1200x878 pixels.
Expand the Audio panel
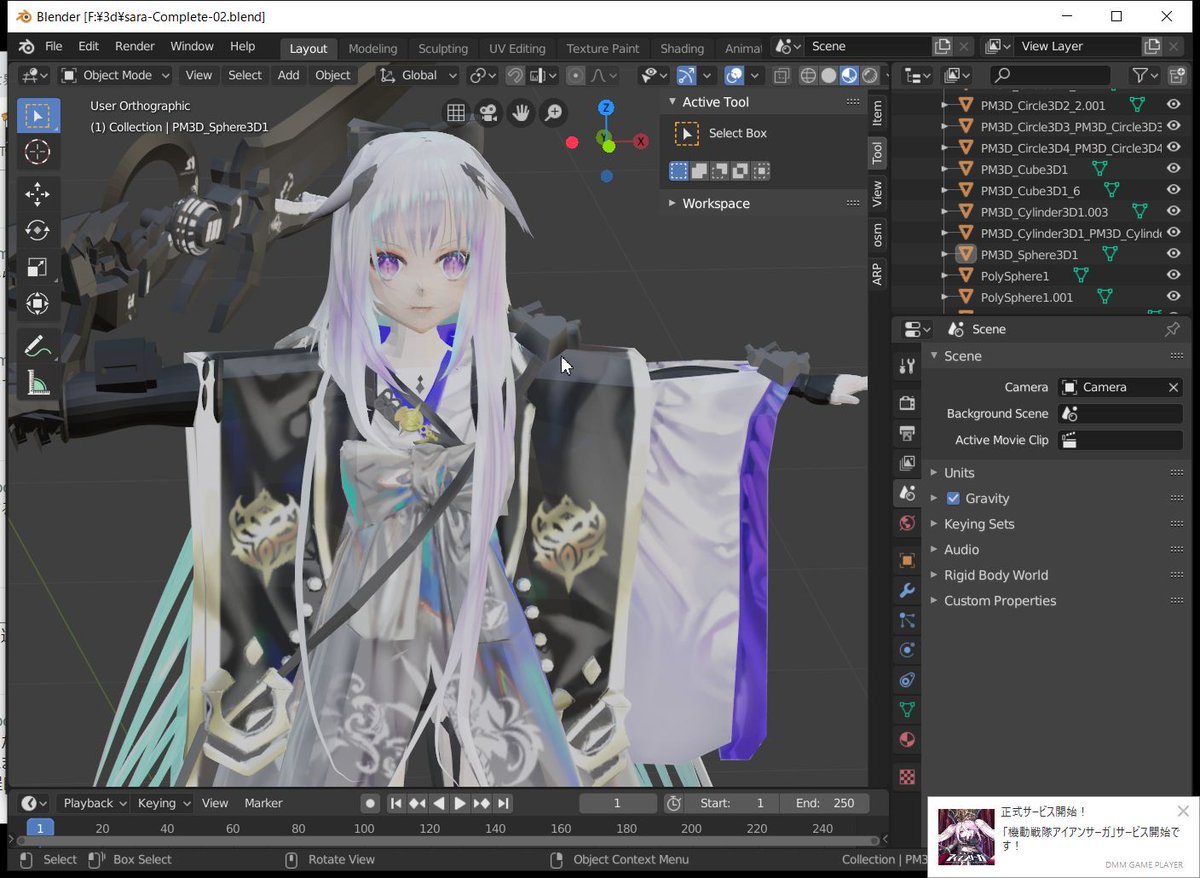[x=961, y=549]
